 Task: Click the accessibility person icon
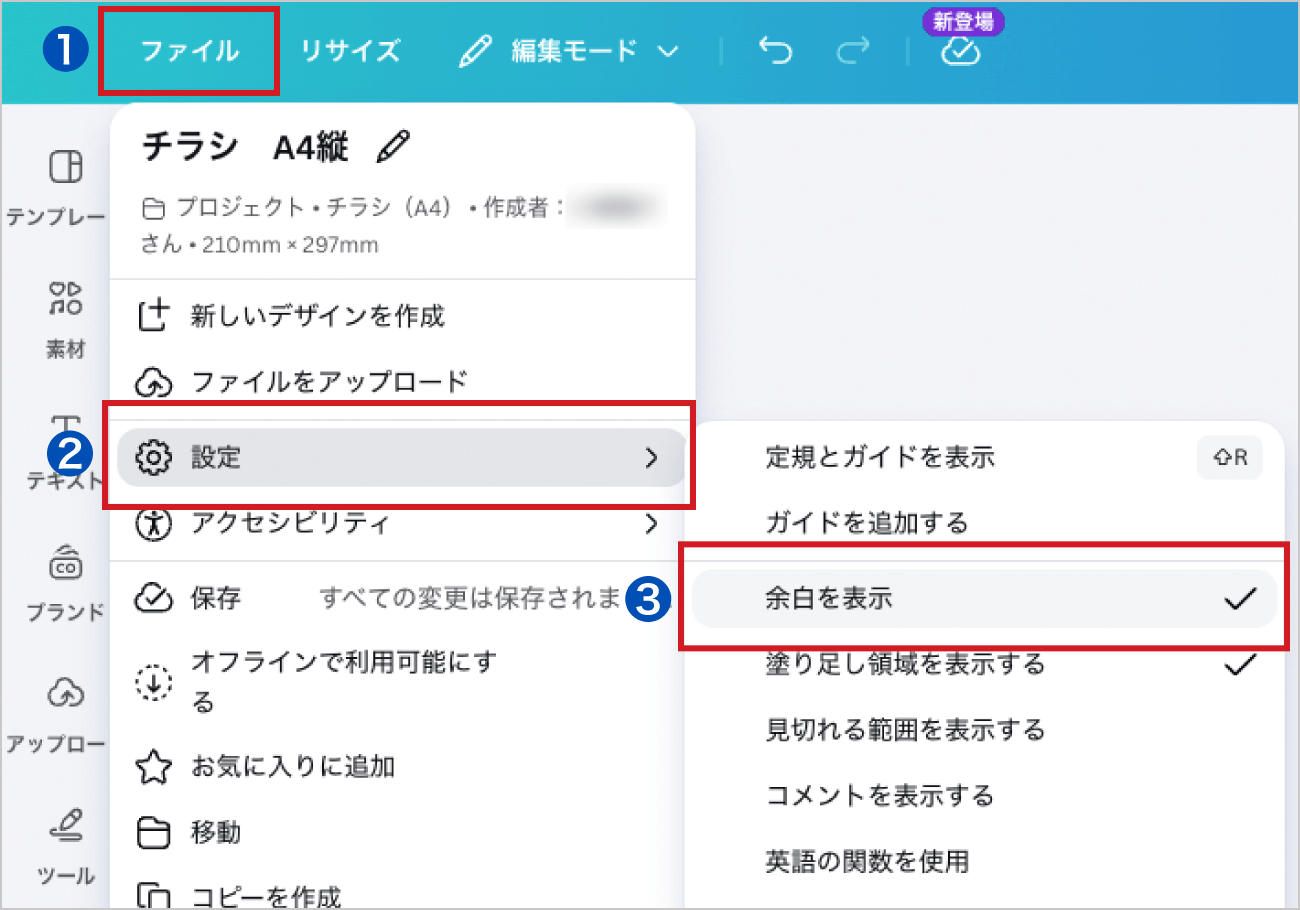click(x=154, y=523)
